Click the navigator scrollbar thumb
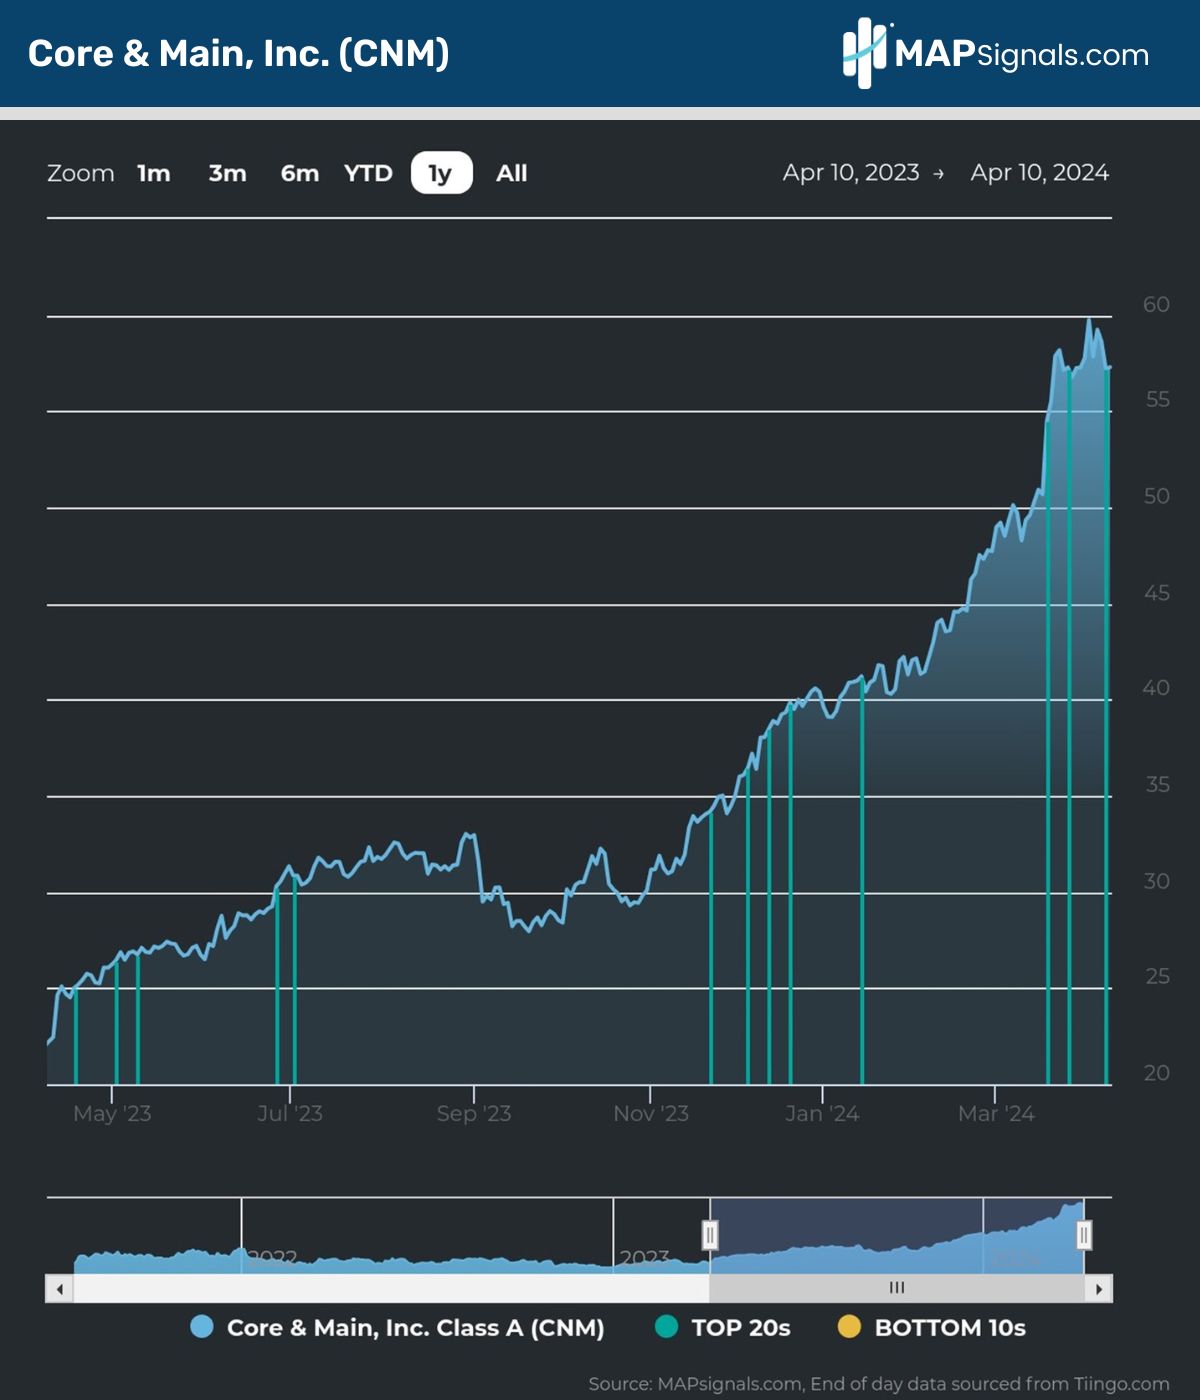 coord(897,1288)
